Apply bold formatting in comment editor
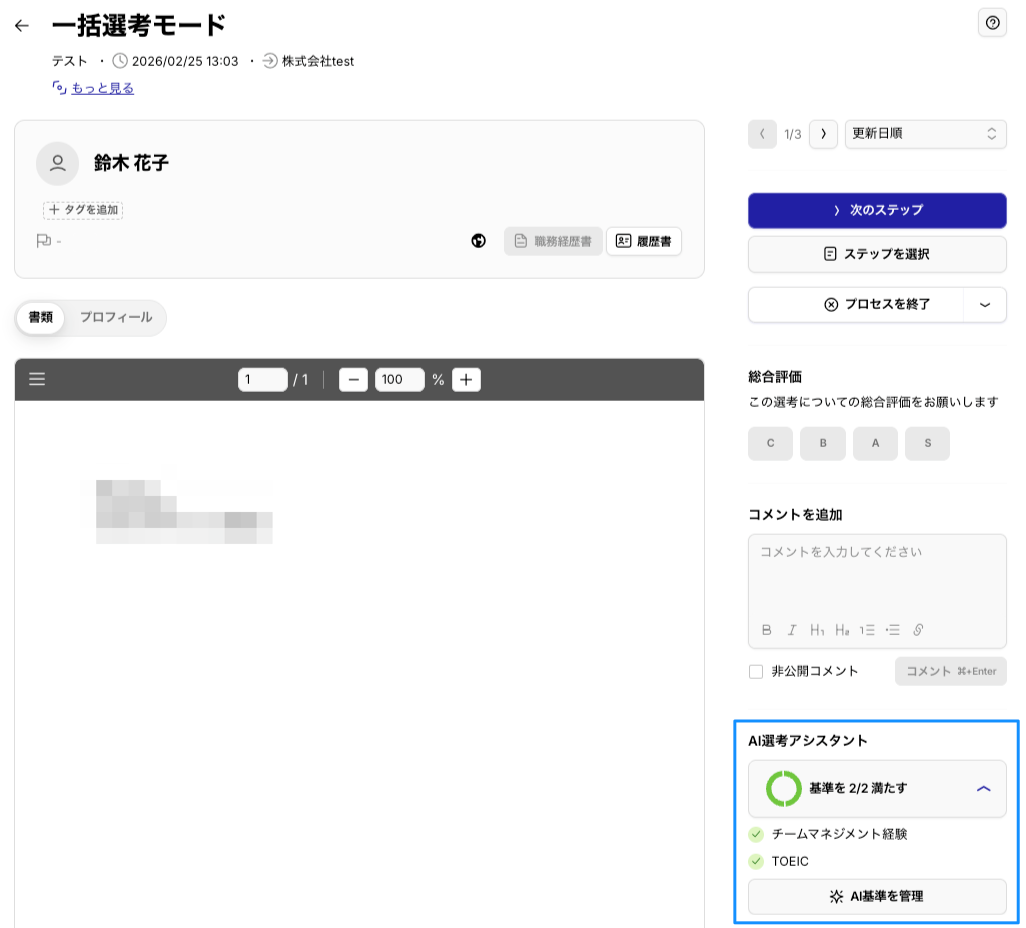Screen dimensions: 1026x928 [767, 630]
